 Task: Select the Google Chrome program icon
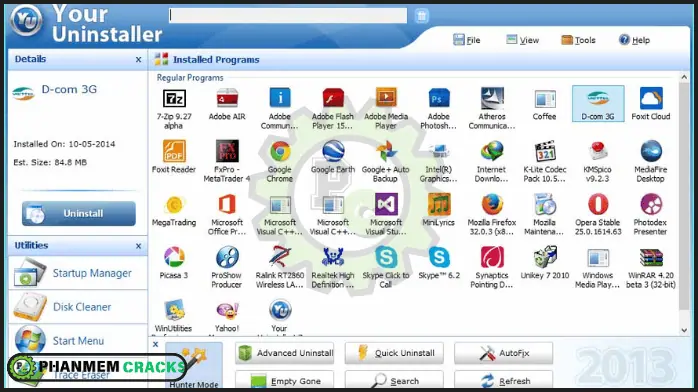point(280,152)
